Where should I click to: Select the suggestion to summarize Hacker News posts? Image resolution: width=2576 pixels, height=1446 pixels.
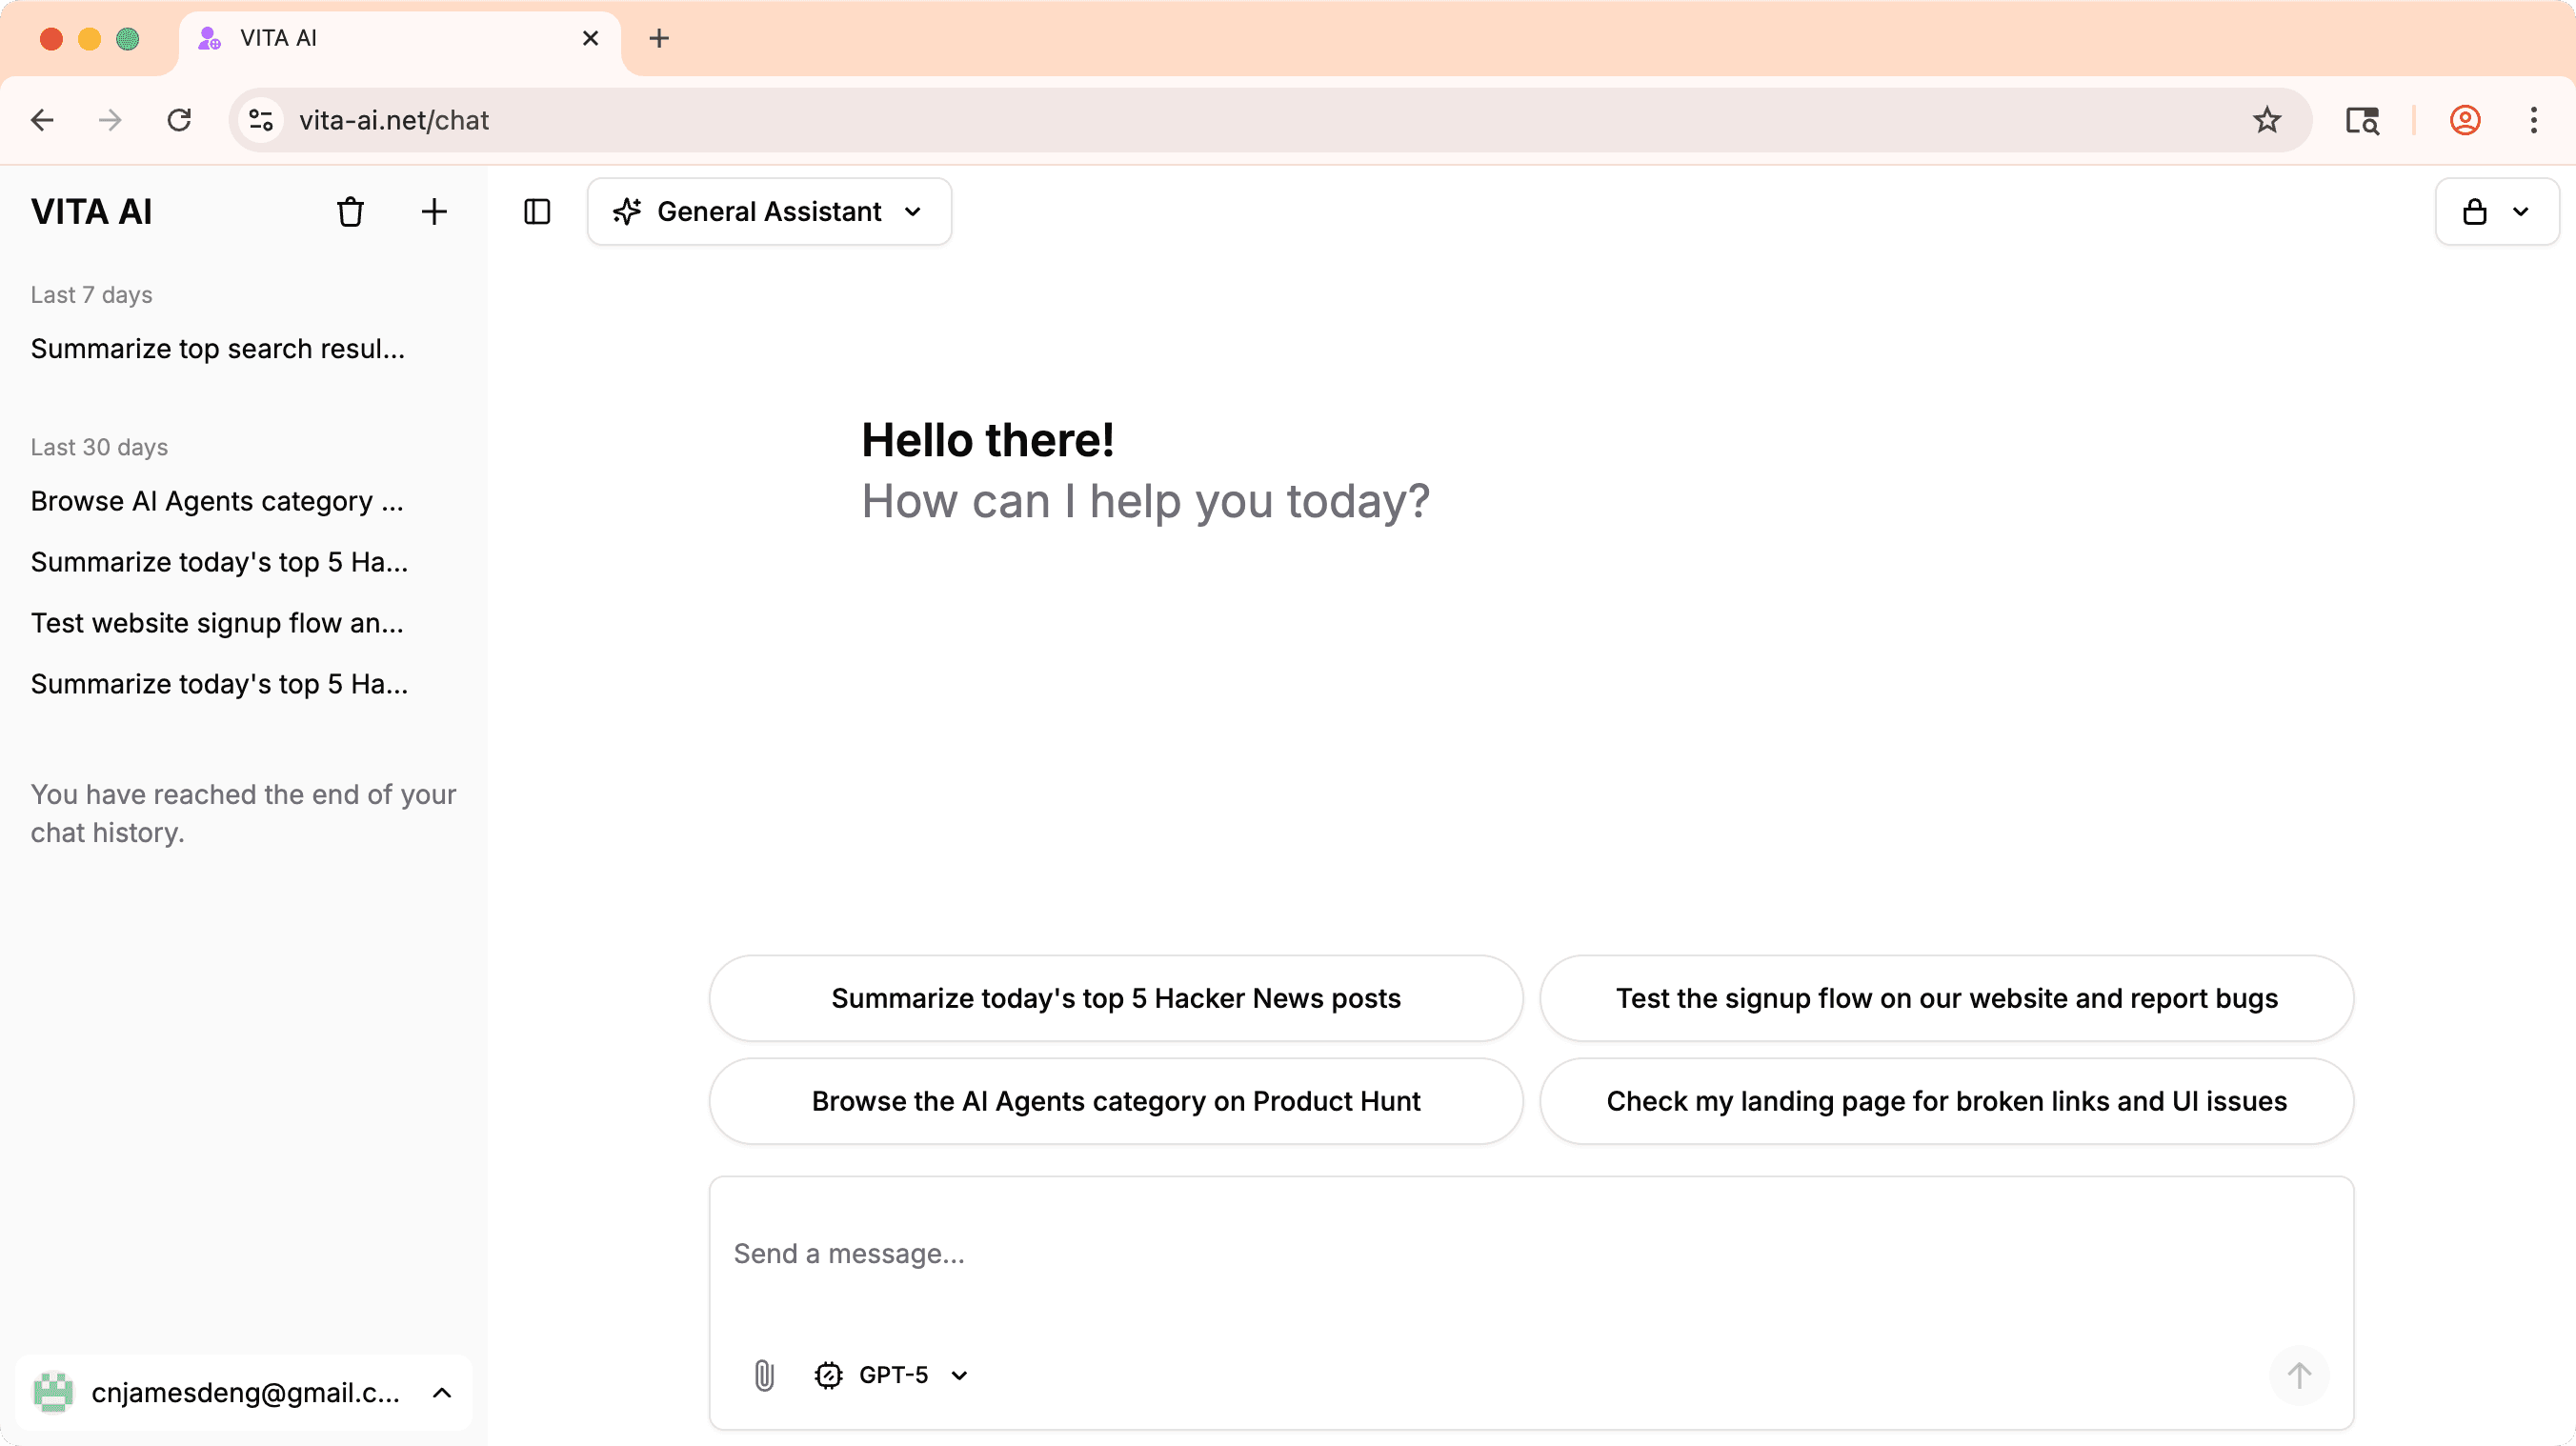click(x=1114, y=997)
